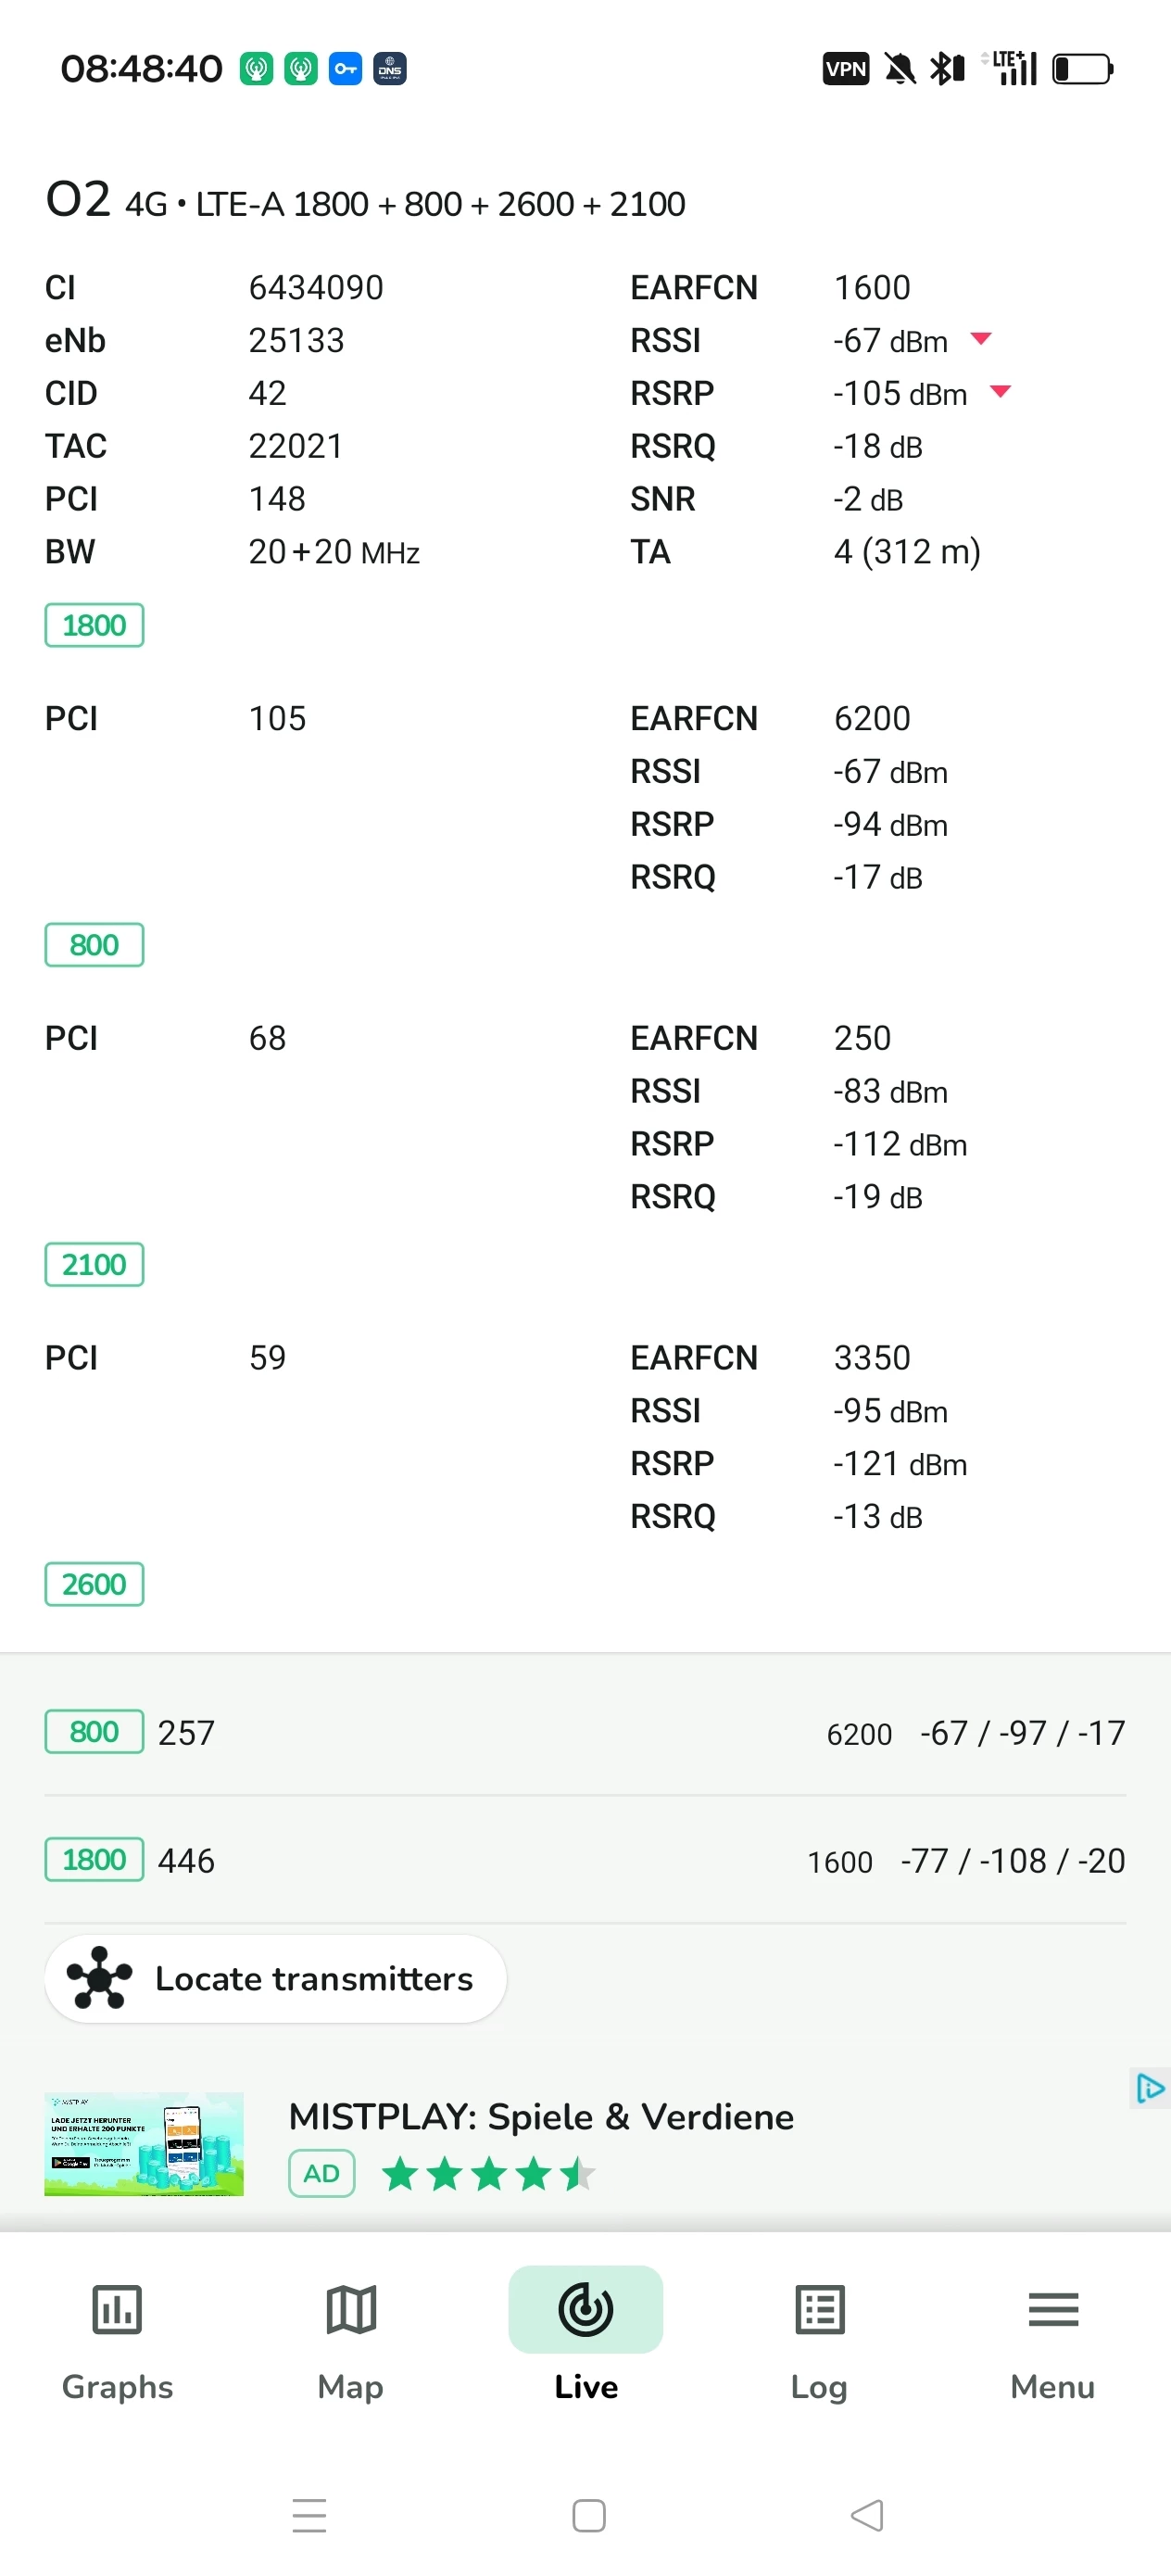Tap the 2100 band tag
The height and width of the screenshot is (2576, 1171).
(94, 1265)
